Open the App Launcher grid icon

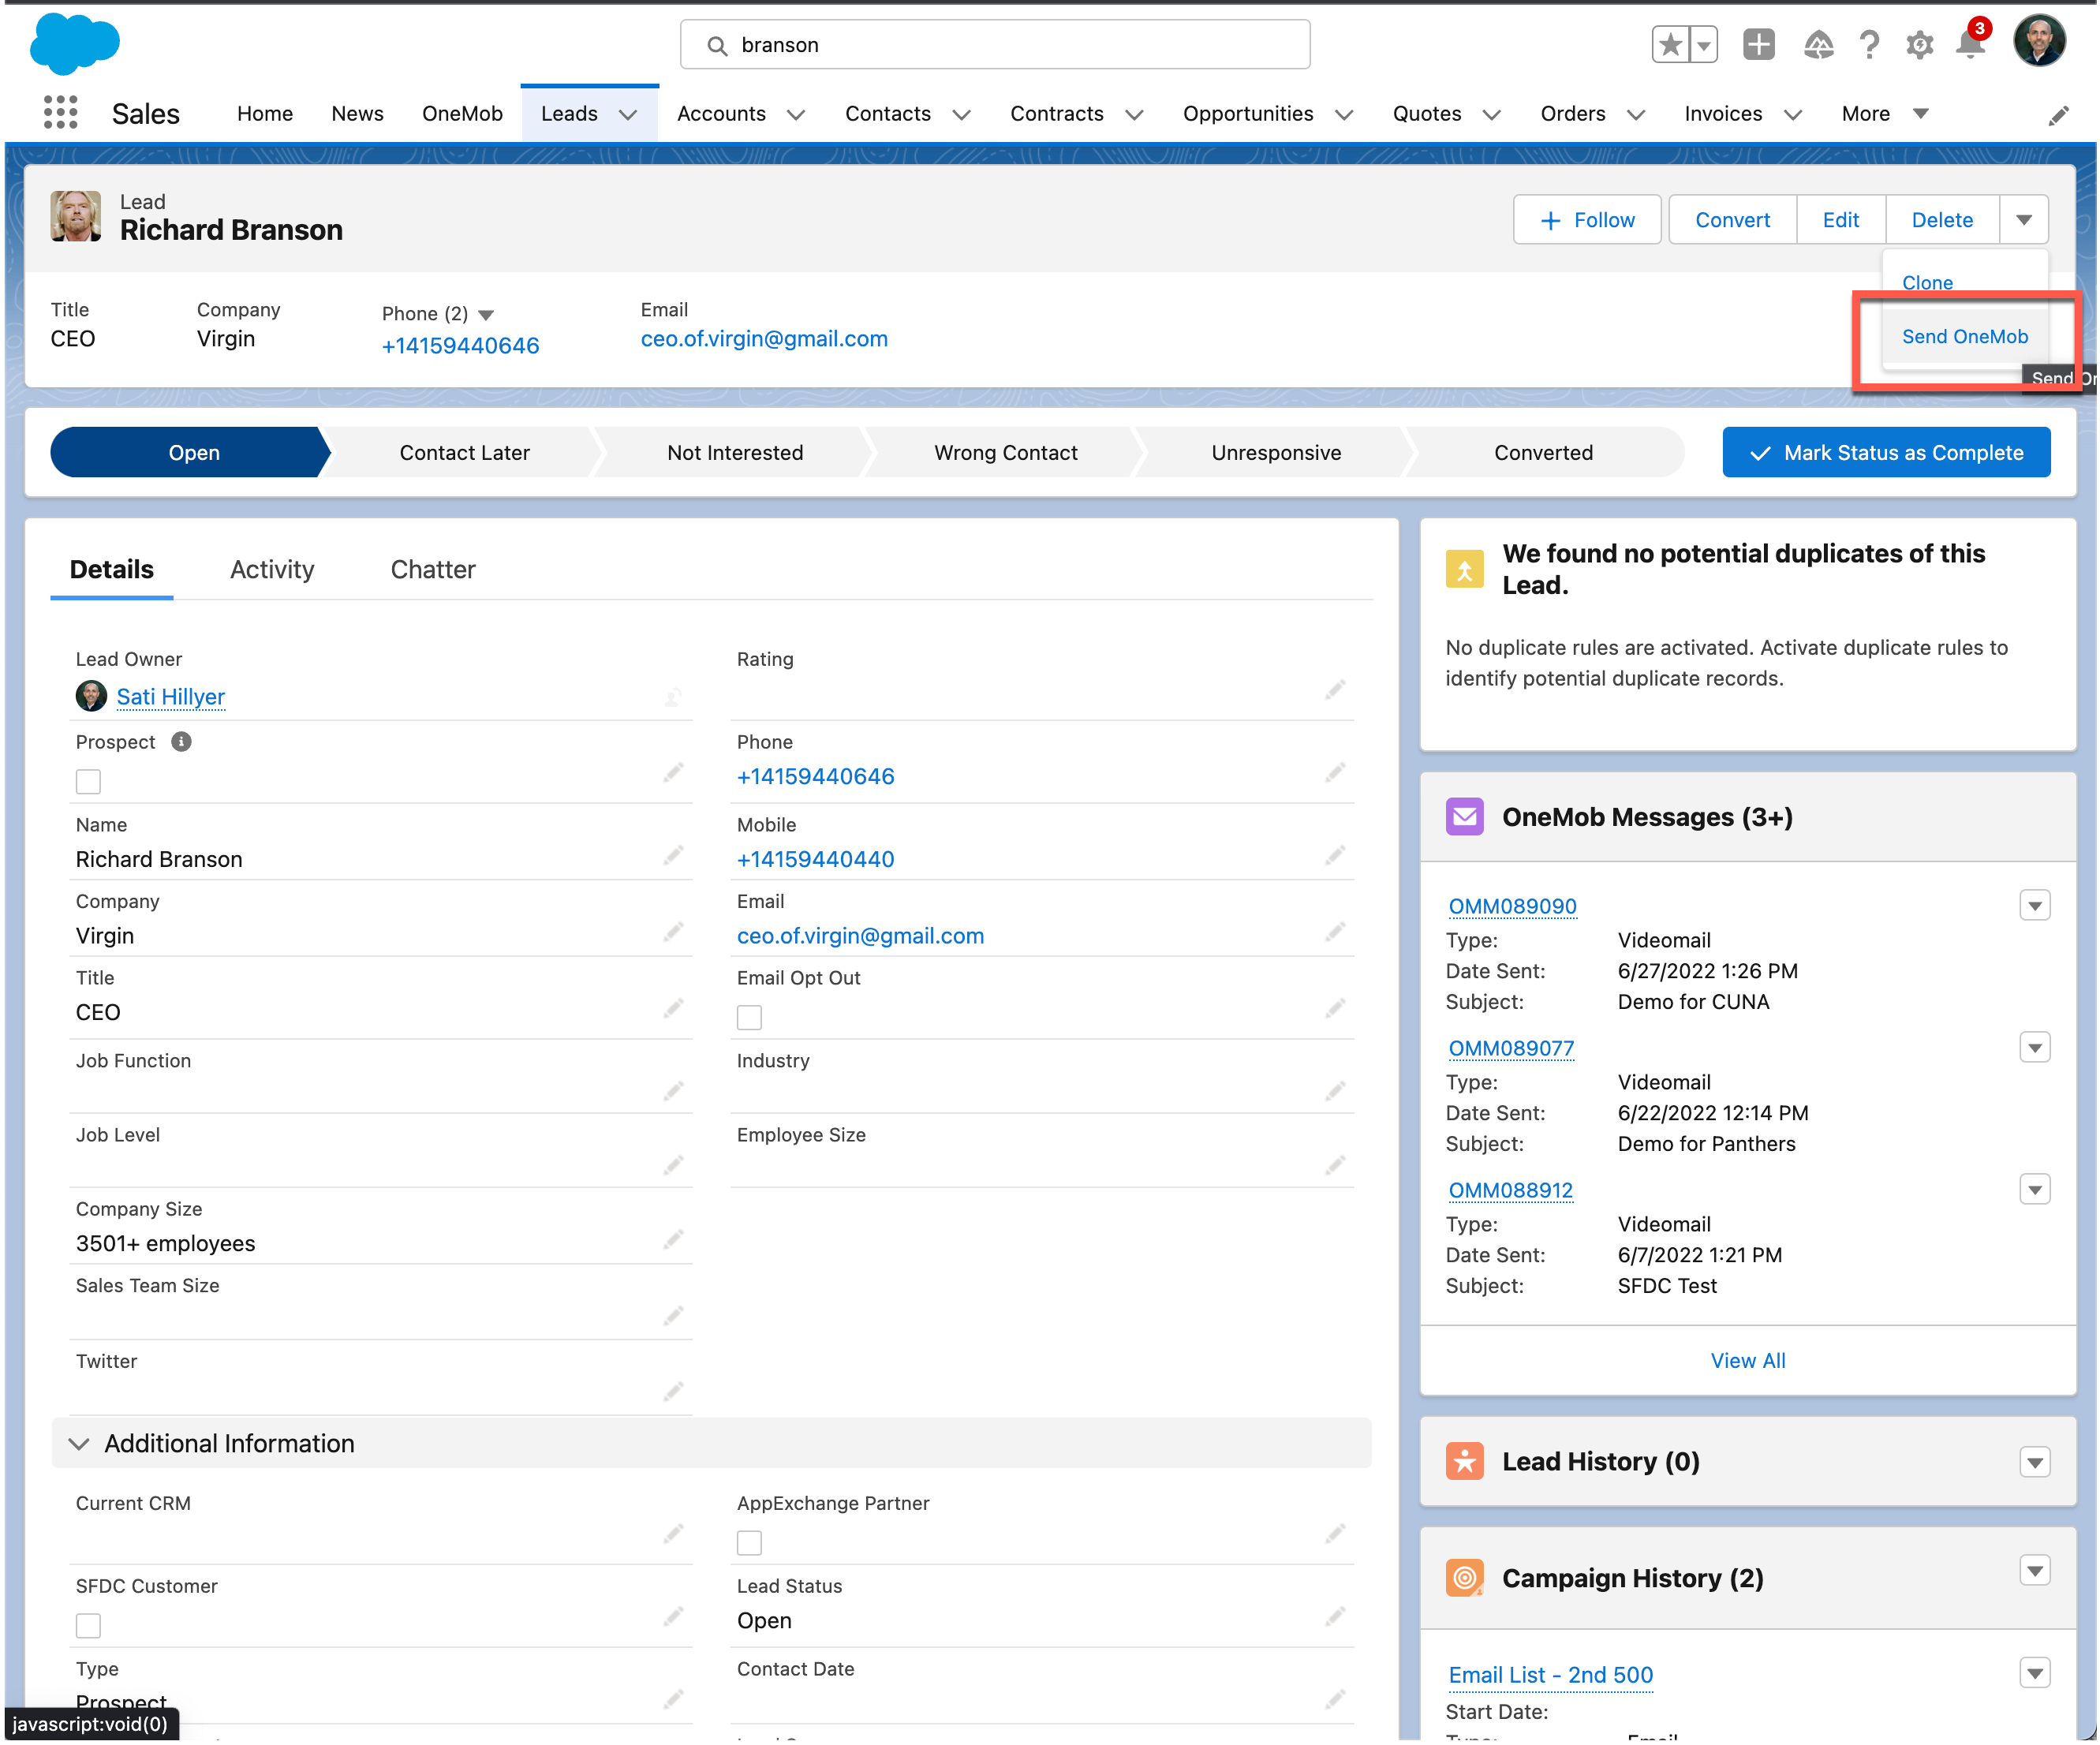(60, 112)
